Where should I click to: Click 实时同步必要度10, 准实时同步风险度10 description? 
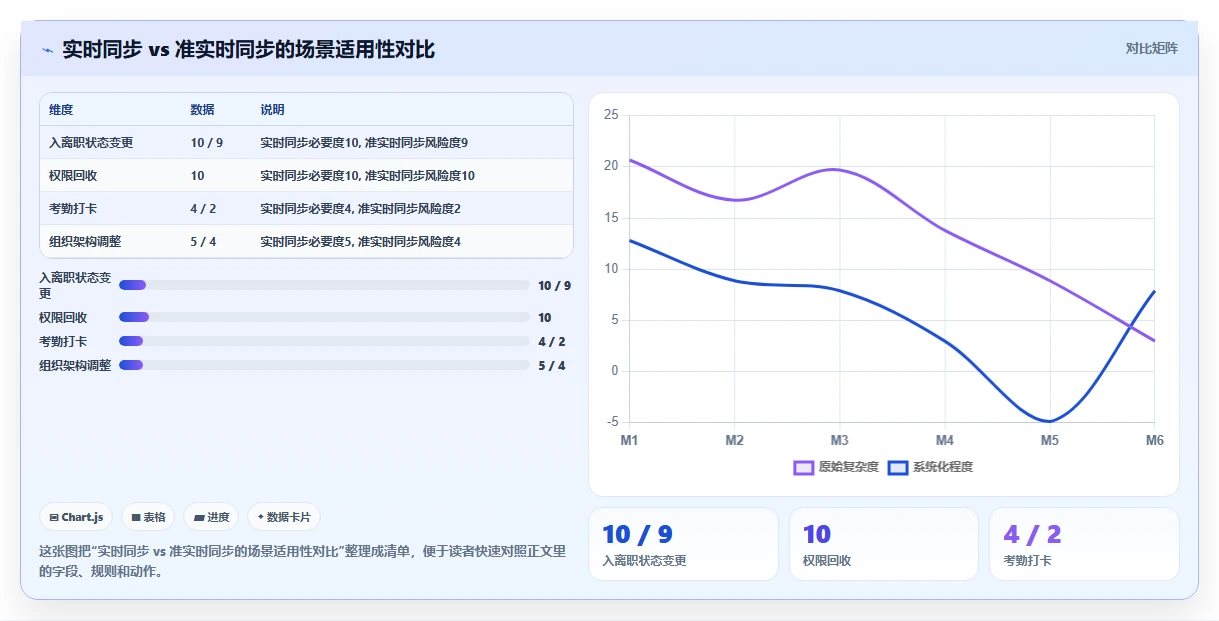(368, 176)
